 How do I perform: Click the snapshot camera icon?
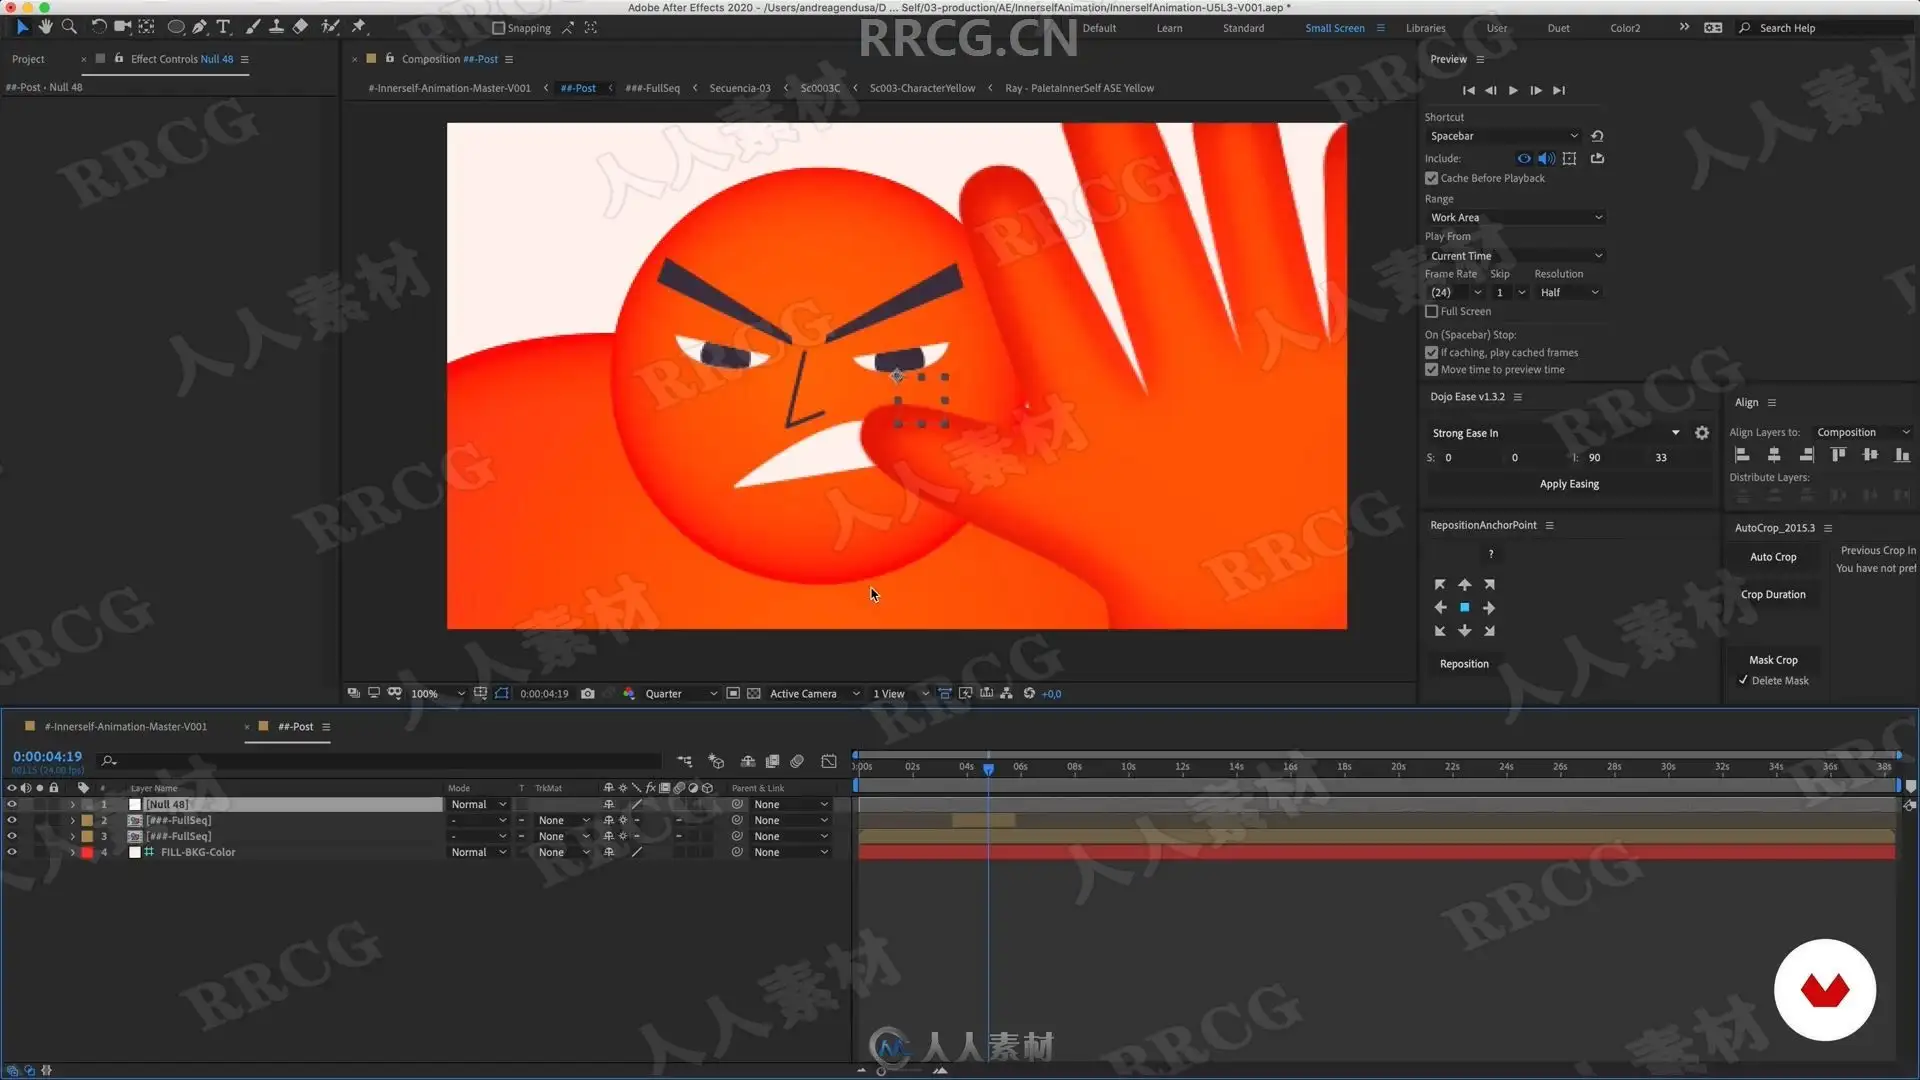(588, 693)
